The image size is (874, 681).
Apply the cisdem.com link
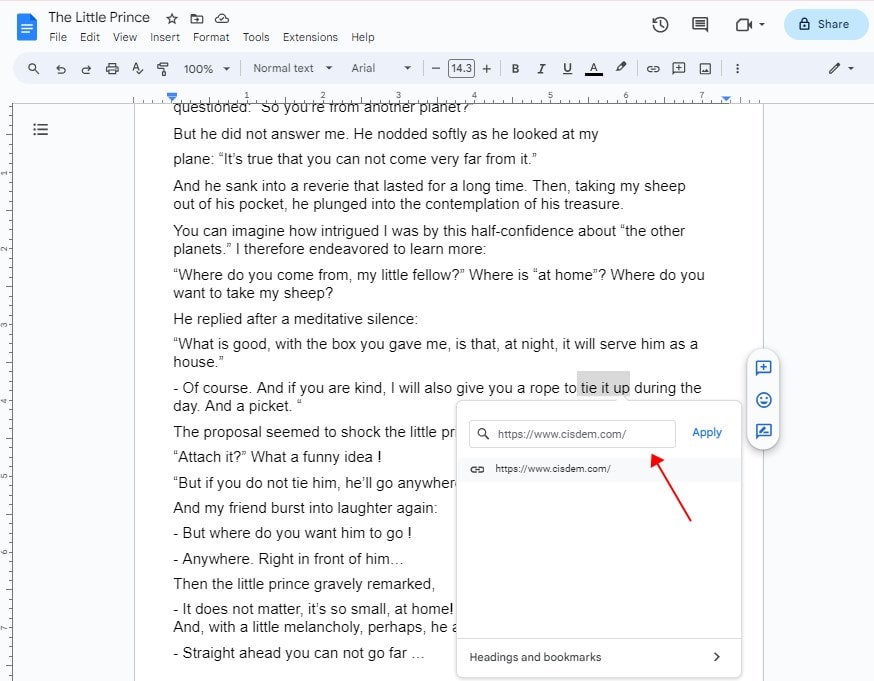[x=707, y=432]
